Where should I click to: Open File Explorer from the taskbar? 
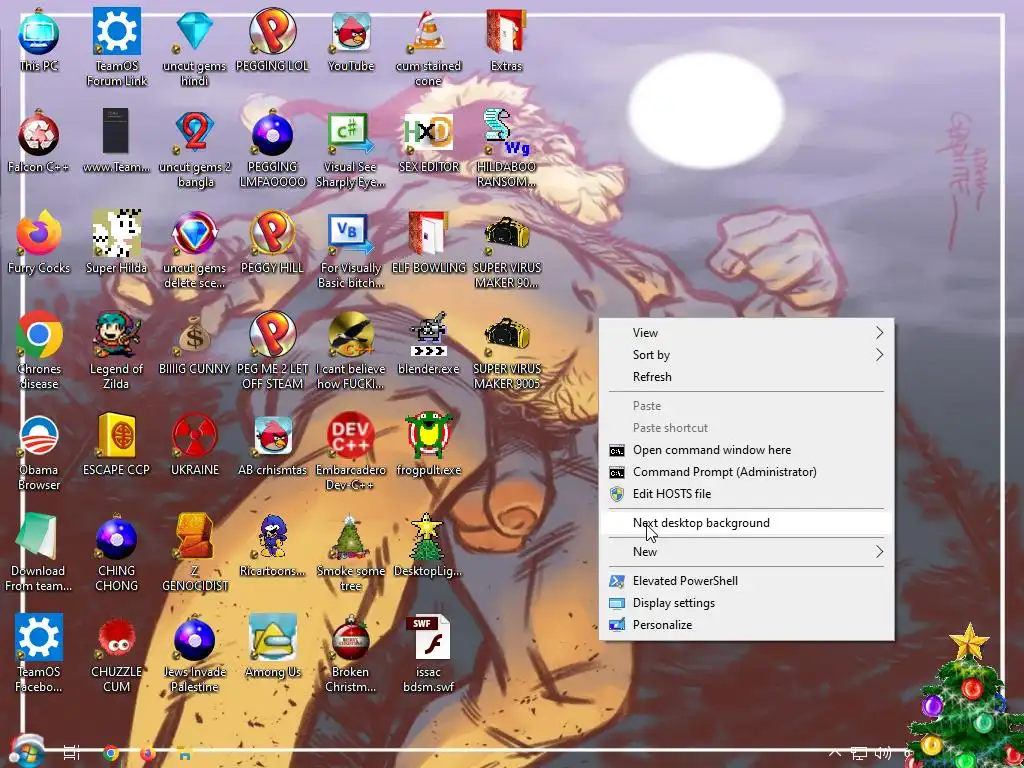[x=185, y=753]
